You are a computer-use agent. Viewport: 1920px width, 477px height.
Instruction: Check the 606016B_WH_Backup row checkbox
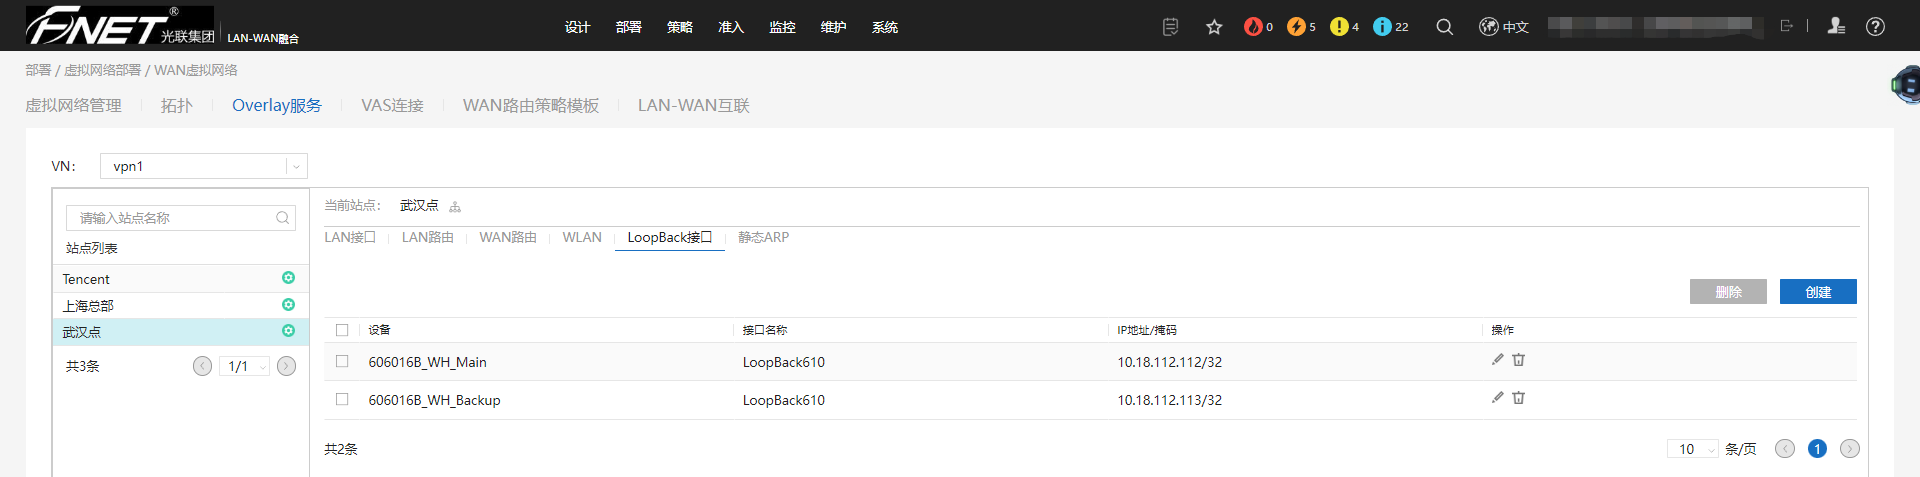tap(342, 400)
